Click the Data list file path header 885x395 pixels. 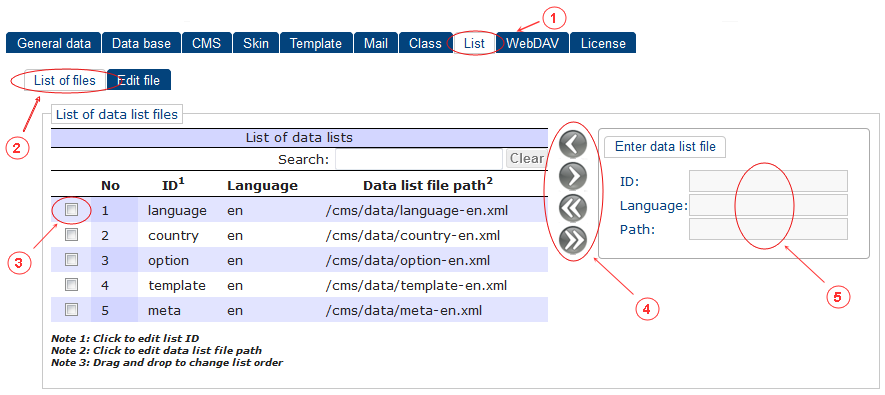tap(428, 184)
